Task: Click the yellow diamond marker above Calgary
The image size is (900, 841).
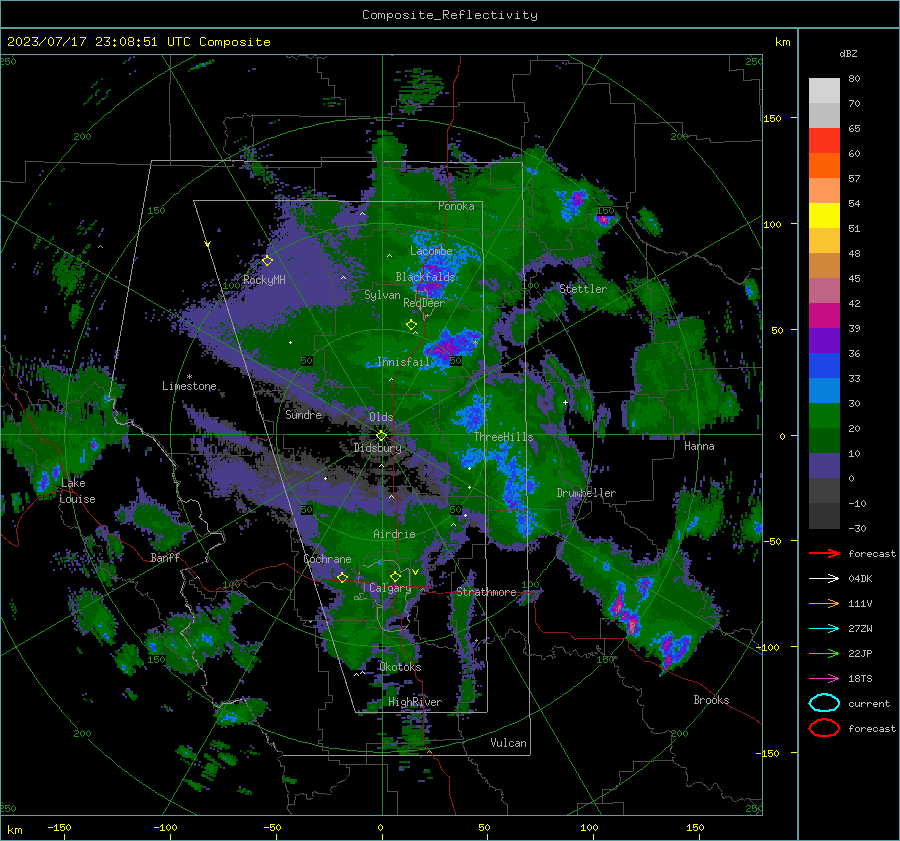Action: pyautogui.click(x=395, y=576)
